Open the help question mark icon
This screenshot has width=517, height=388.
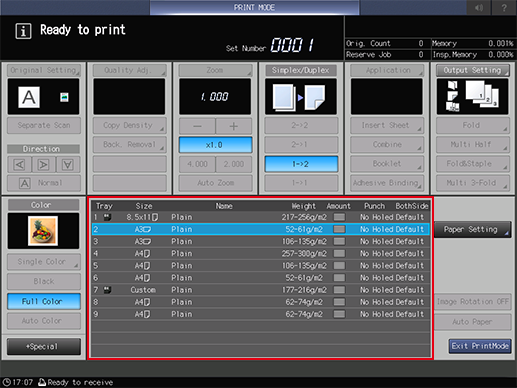coord(504,7)
